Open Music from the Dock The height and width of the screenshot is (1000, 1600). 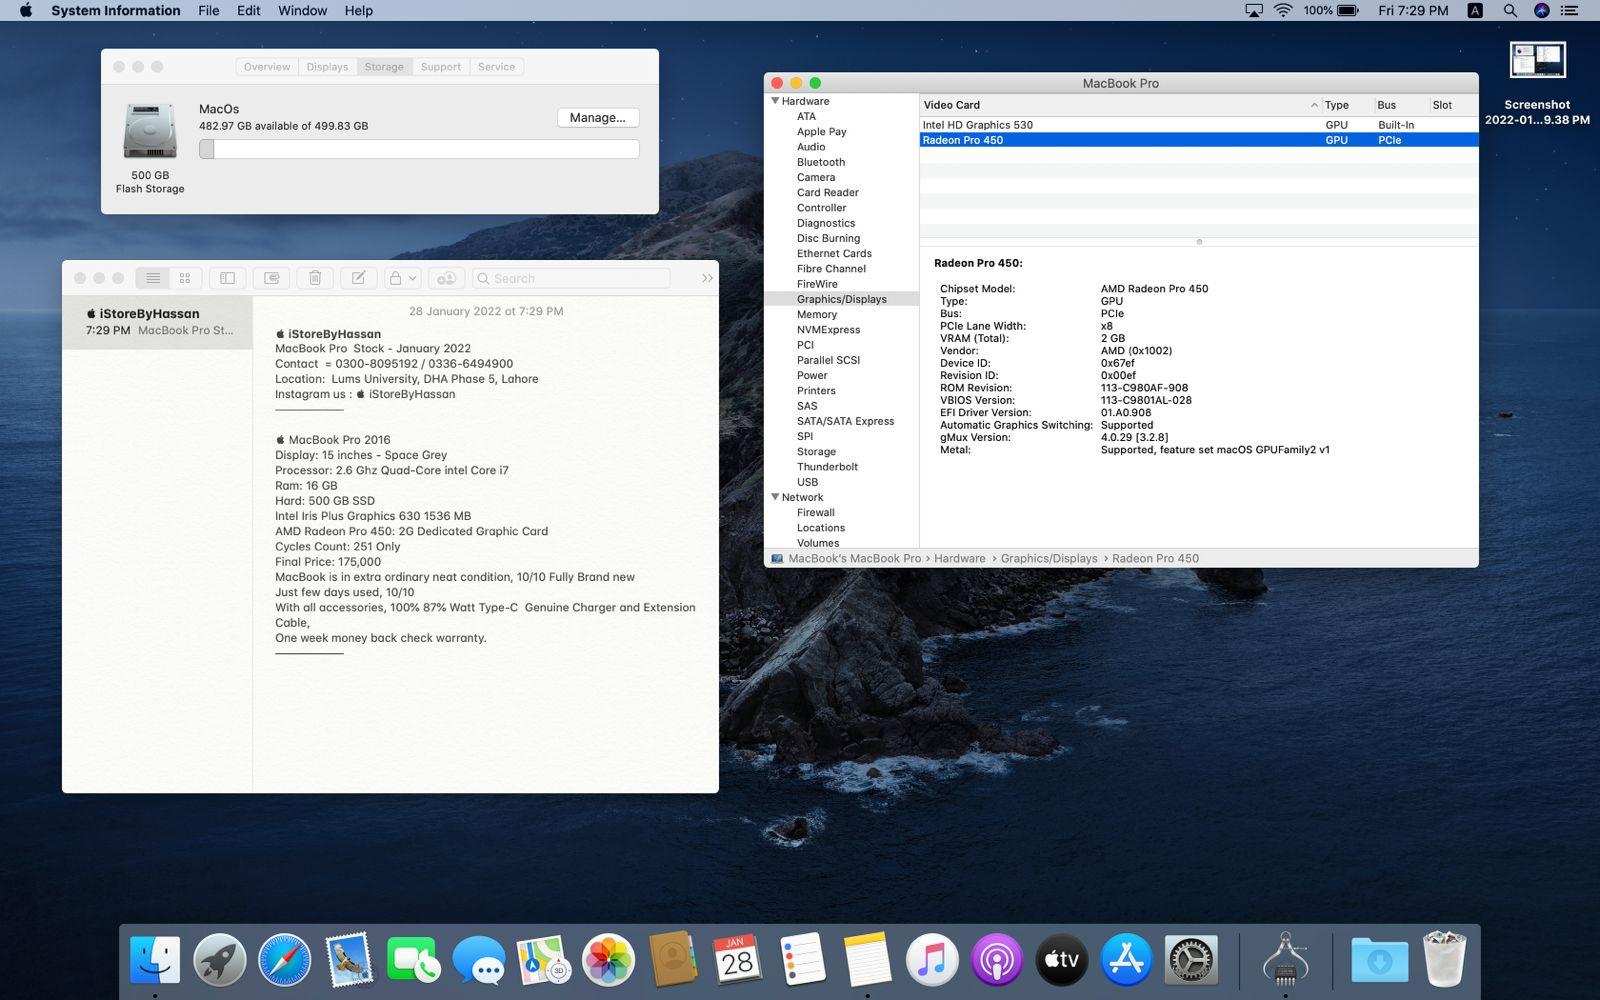pos(932,960)
